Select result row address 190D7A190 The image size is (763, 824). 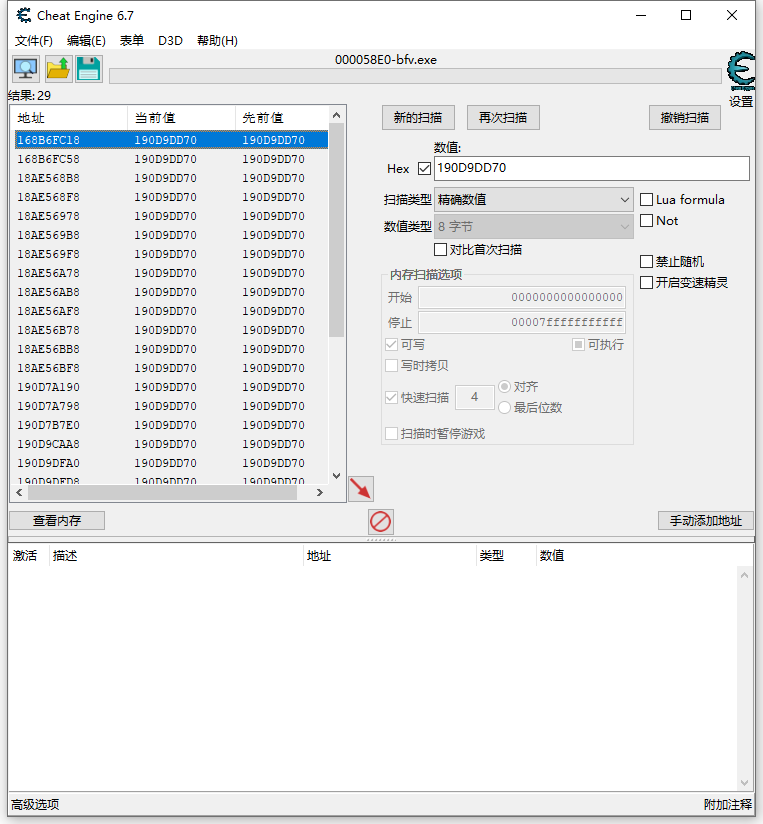click(171, 387)
